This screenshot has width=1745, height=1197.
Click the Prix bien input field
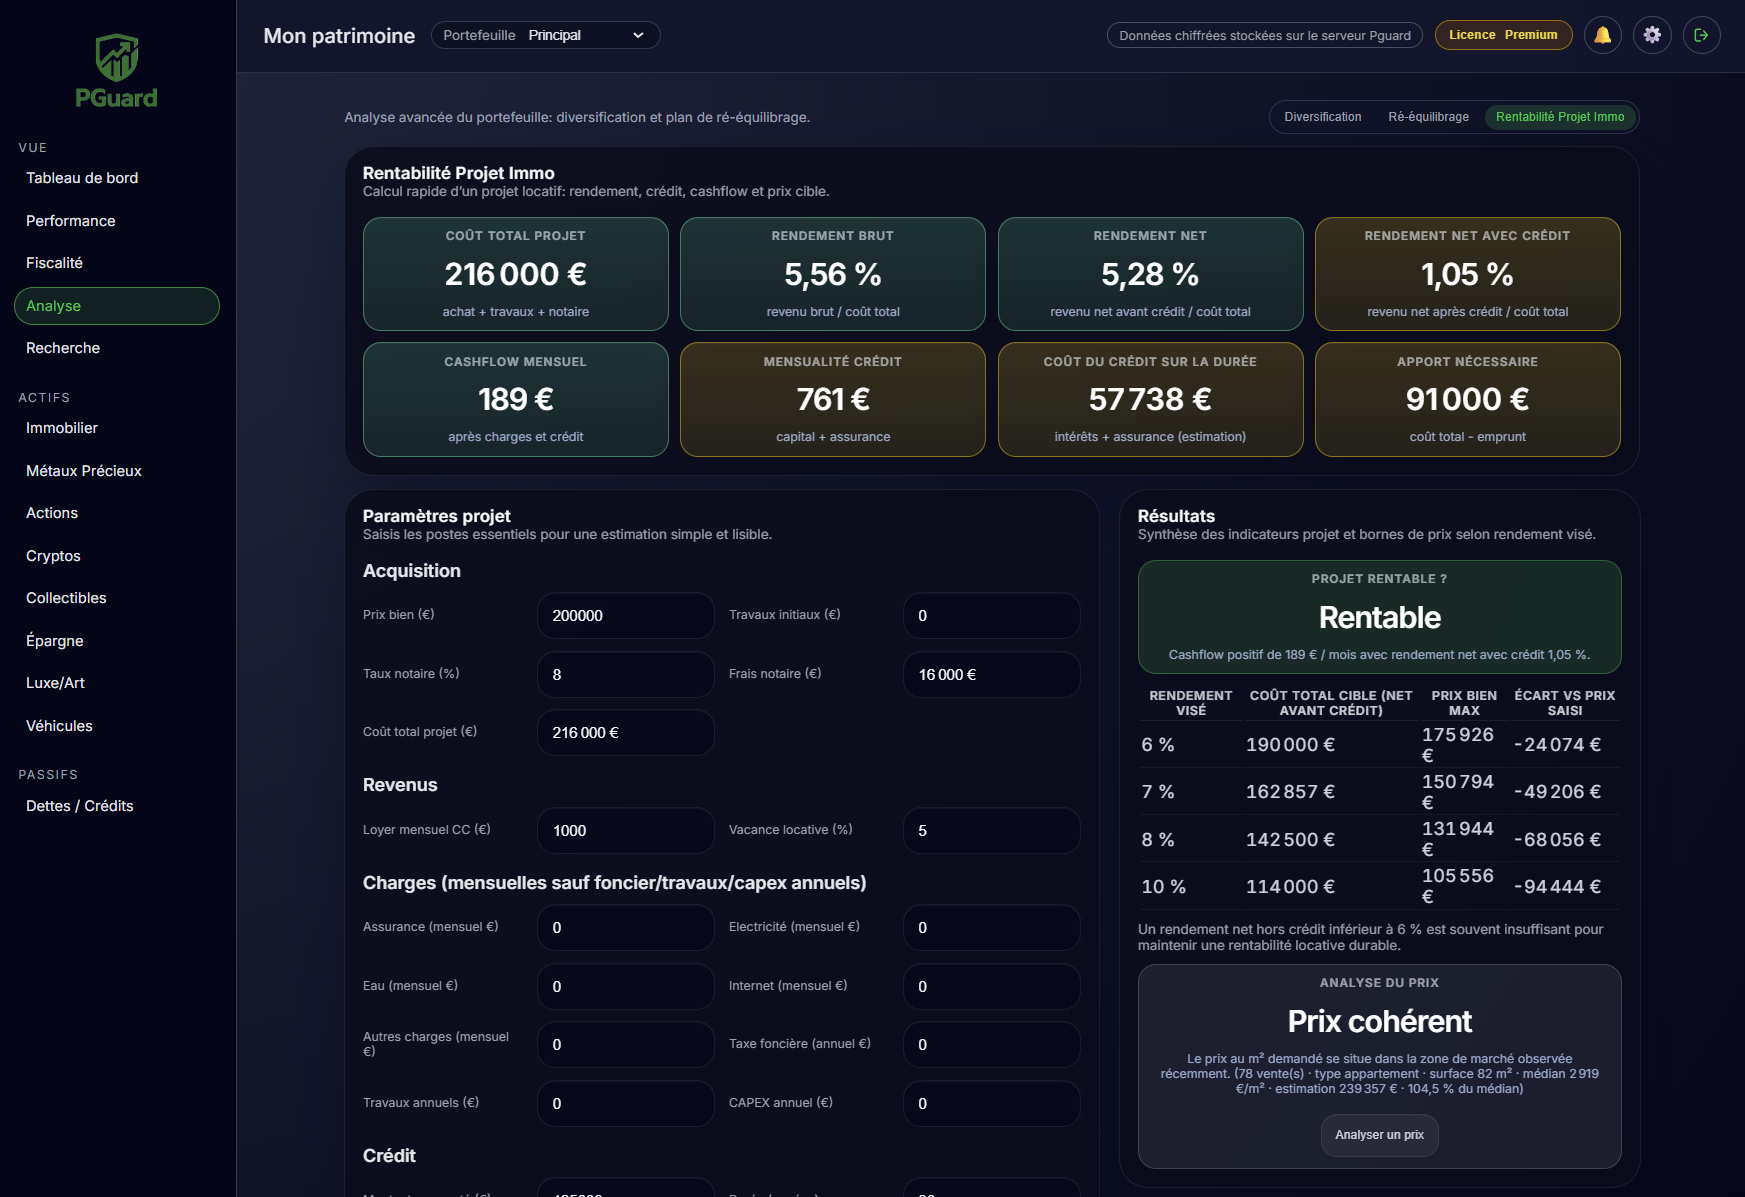pos(625,616)
